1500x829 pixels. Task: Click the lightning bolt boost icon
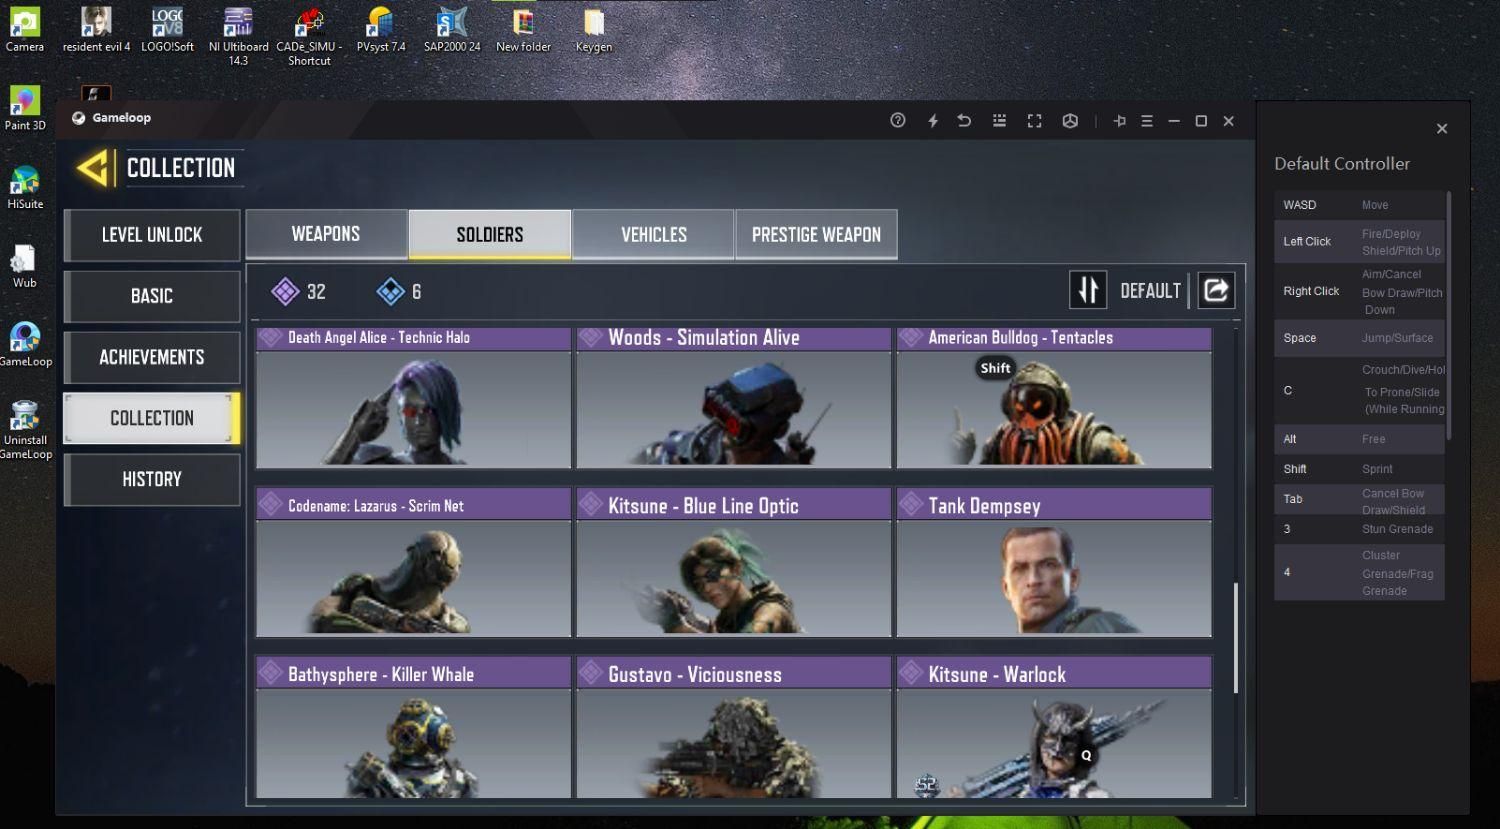[933, 120]
